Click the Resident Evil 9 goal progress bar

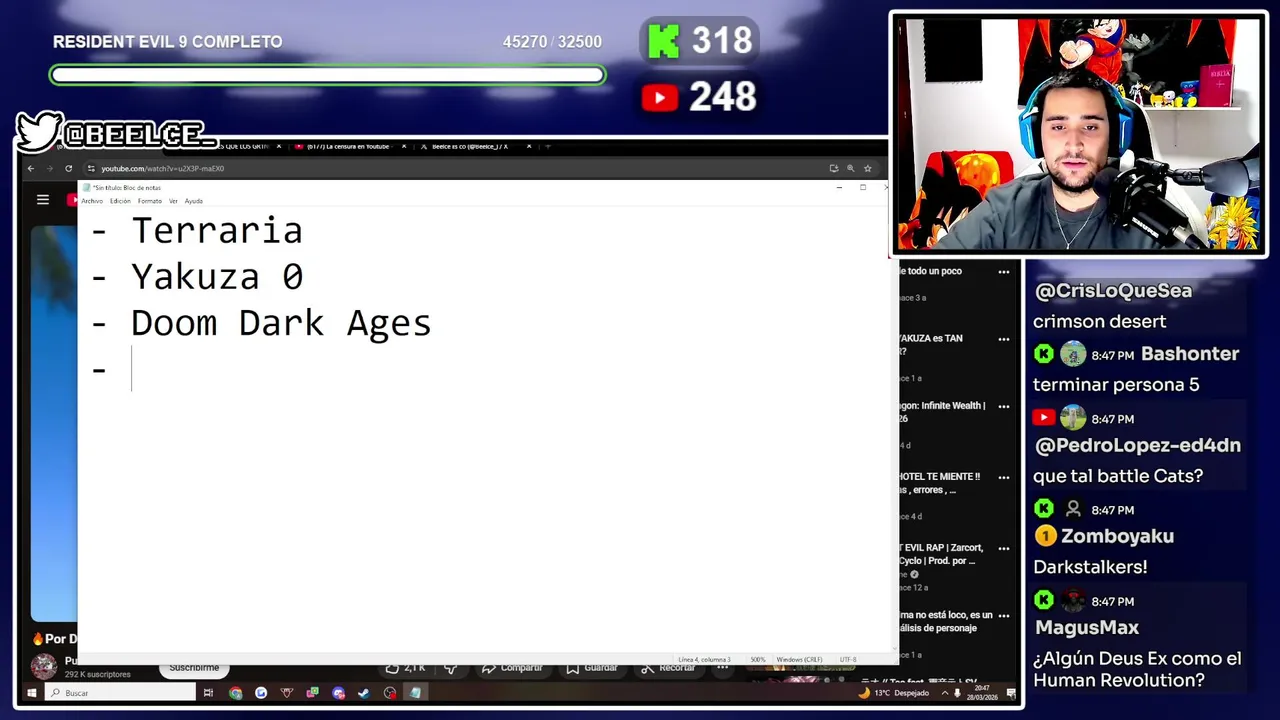point(328,75)
